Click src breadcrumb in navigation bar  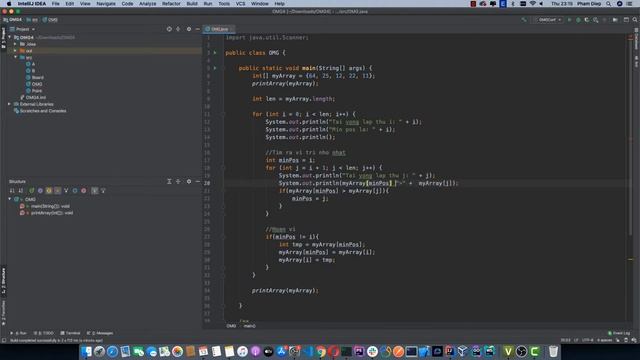32,20
